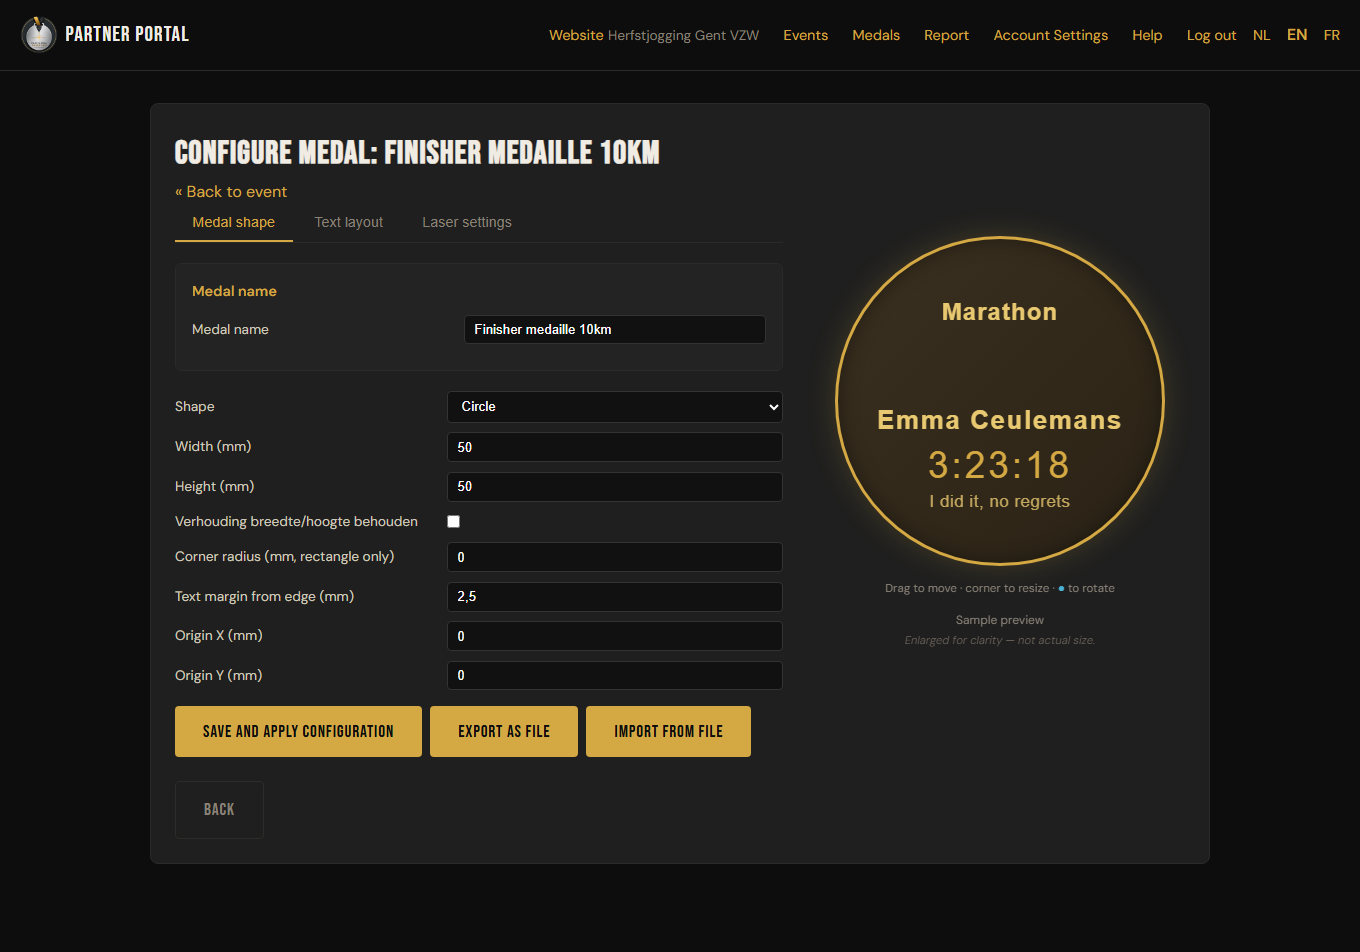Click the Width (mm) input field
The image size is (1360, 952).
pos(614,447)
